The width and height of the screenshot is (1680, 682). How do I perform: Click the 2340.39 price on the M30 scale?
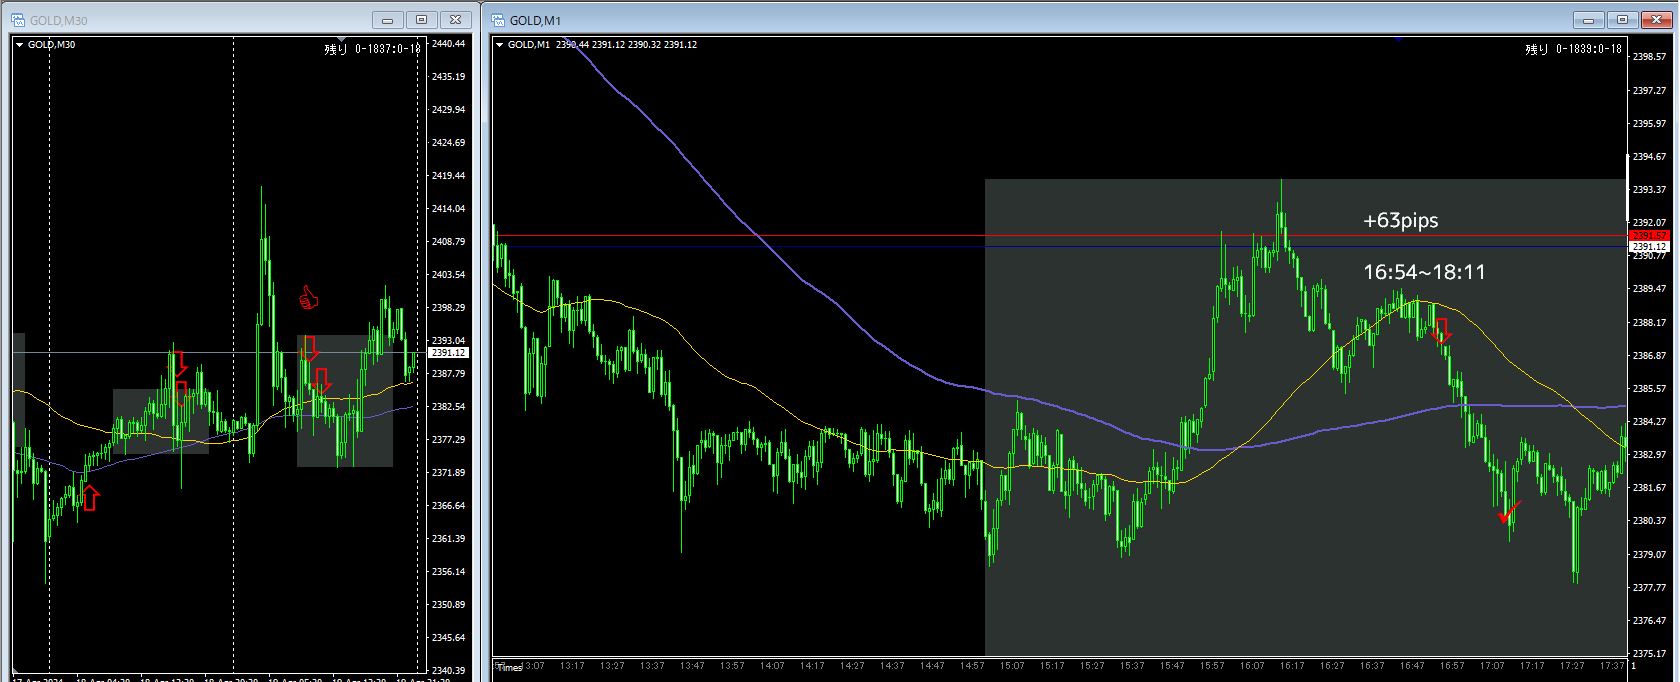coord(449,670)
